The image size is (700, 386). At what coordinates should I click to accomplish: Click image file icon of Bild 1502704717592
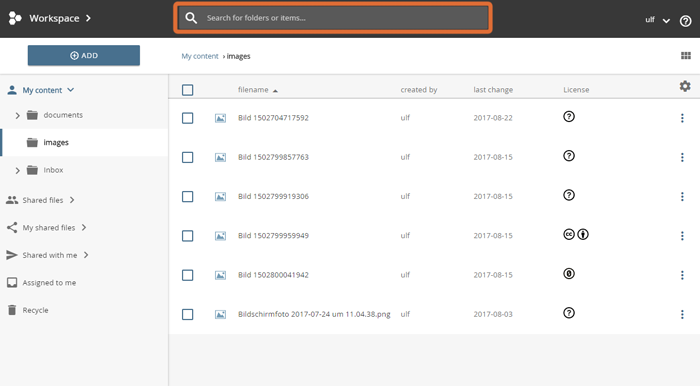[220, 118]
